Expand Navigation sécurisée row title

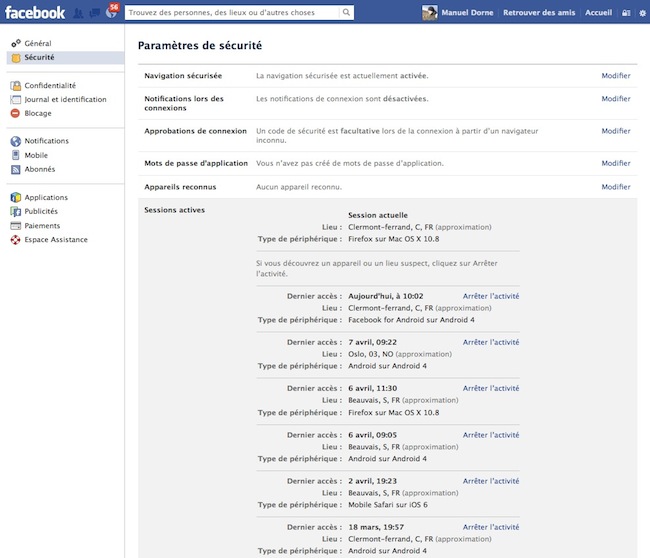pyautogui.click(x=183, y=76)
